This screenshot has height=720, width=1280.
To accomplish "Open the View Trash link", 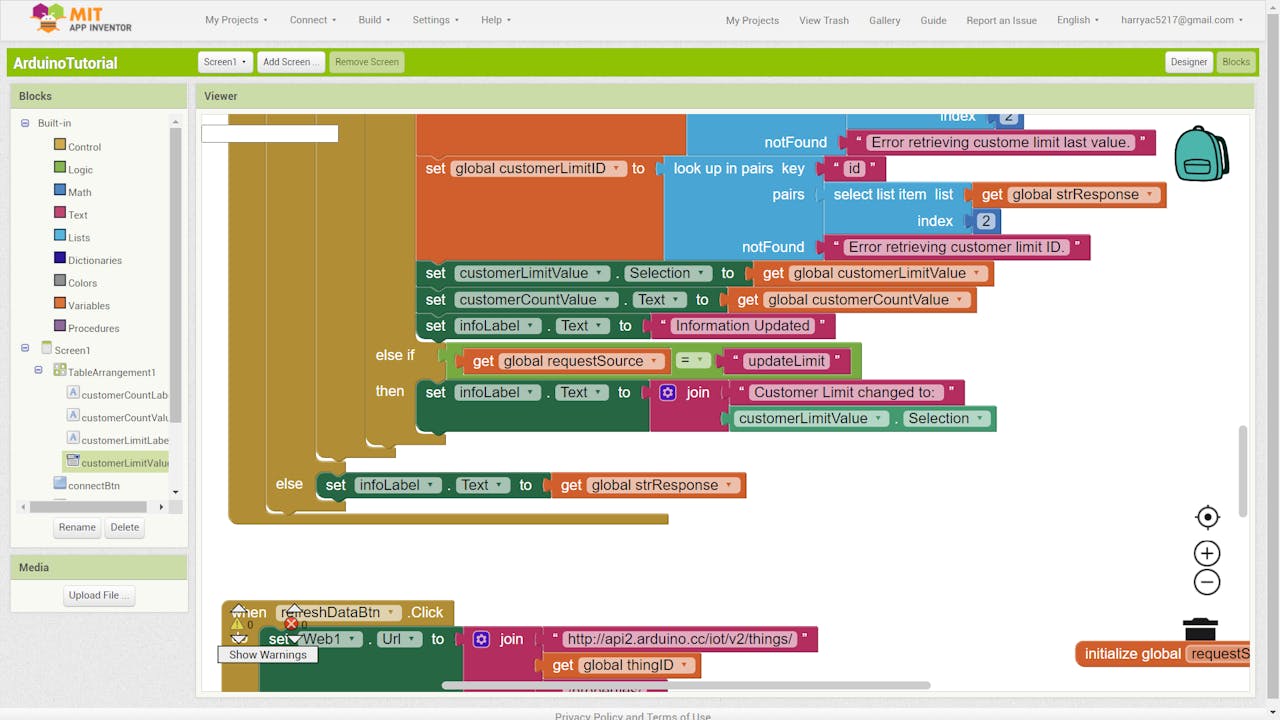I will click(x=824, y=20).
